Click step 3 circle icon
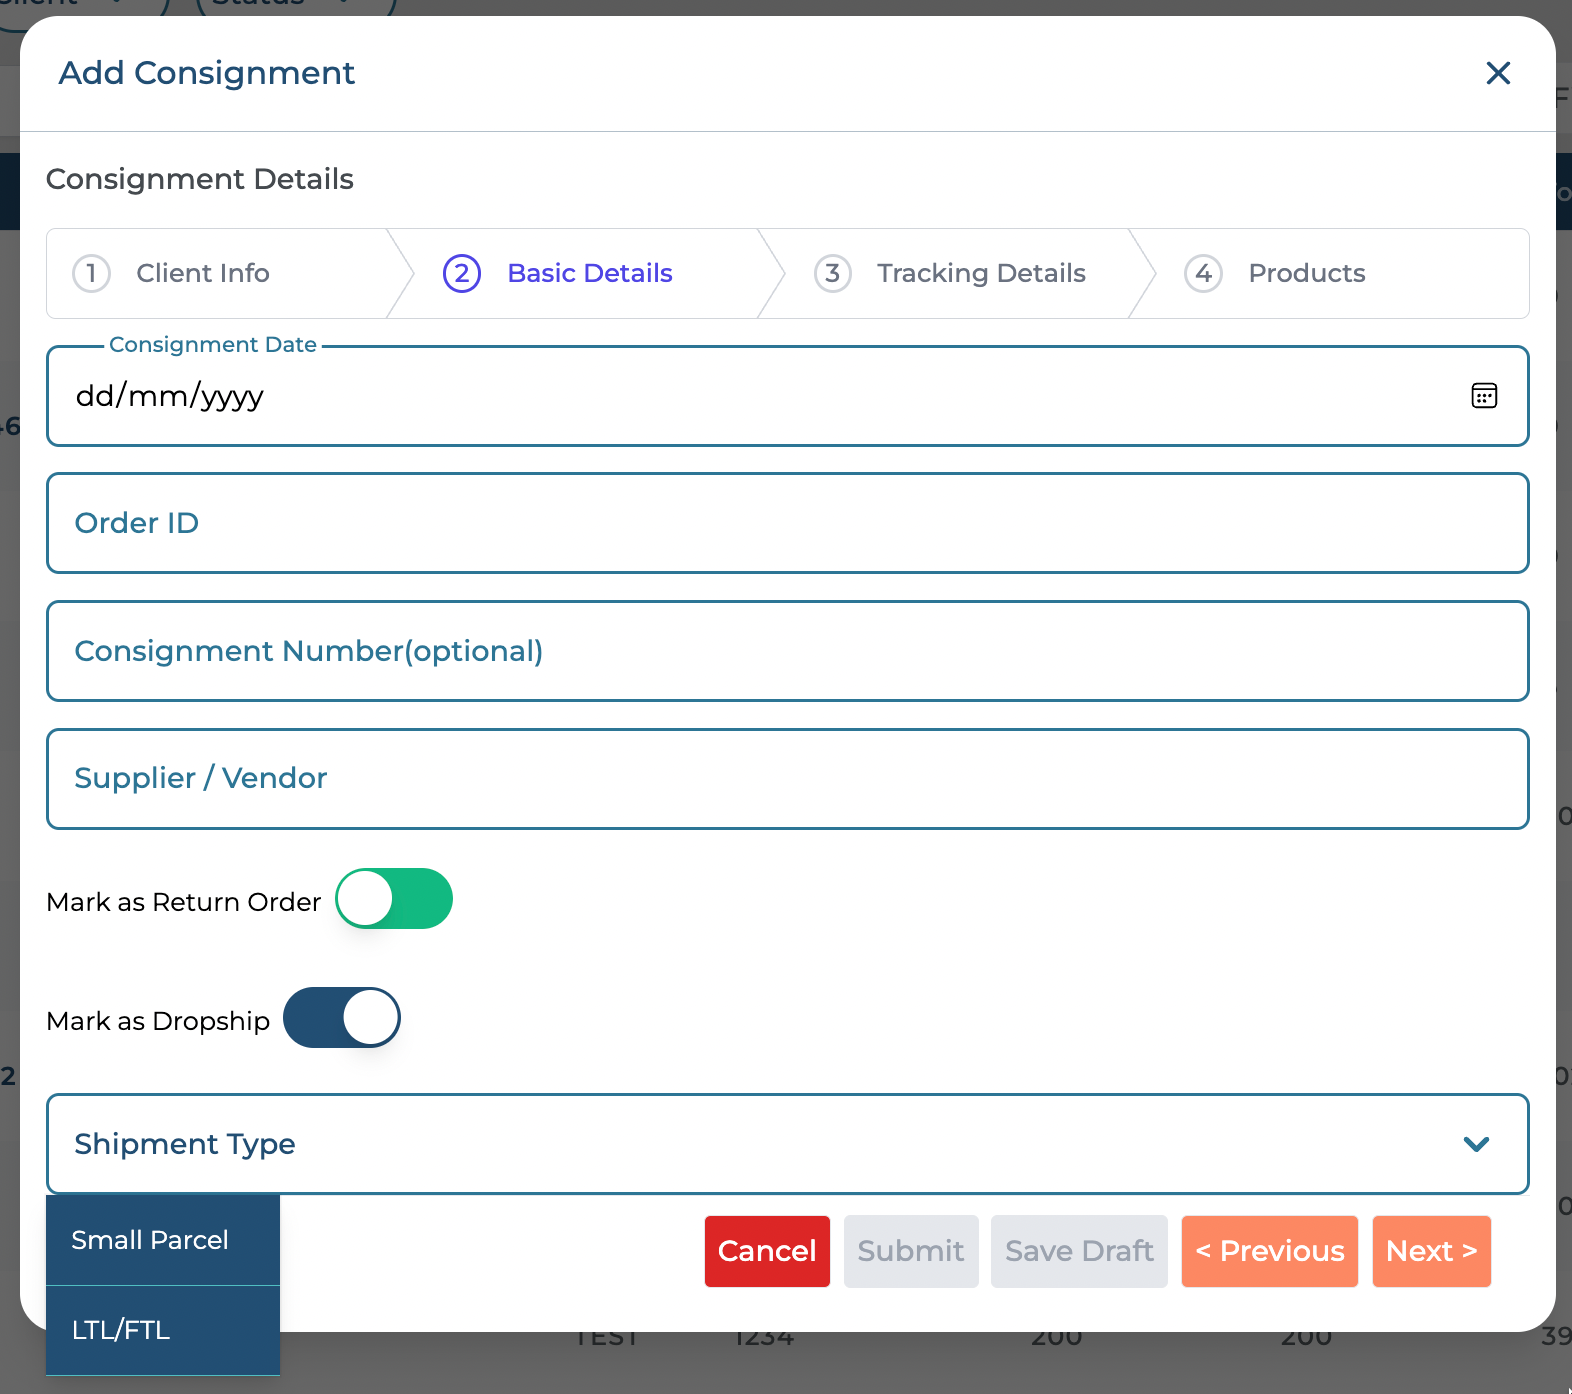This screenshot has height=1394, width=1572. [832, 273]
